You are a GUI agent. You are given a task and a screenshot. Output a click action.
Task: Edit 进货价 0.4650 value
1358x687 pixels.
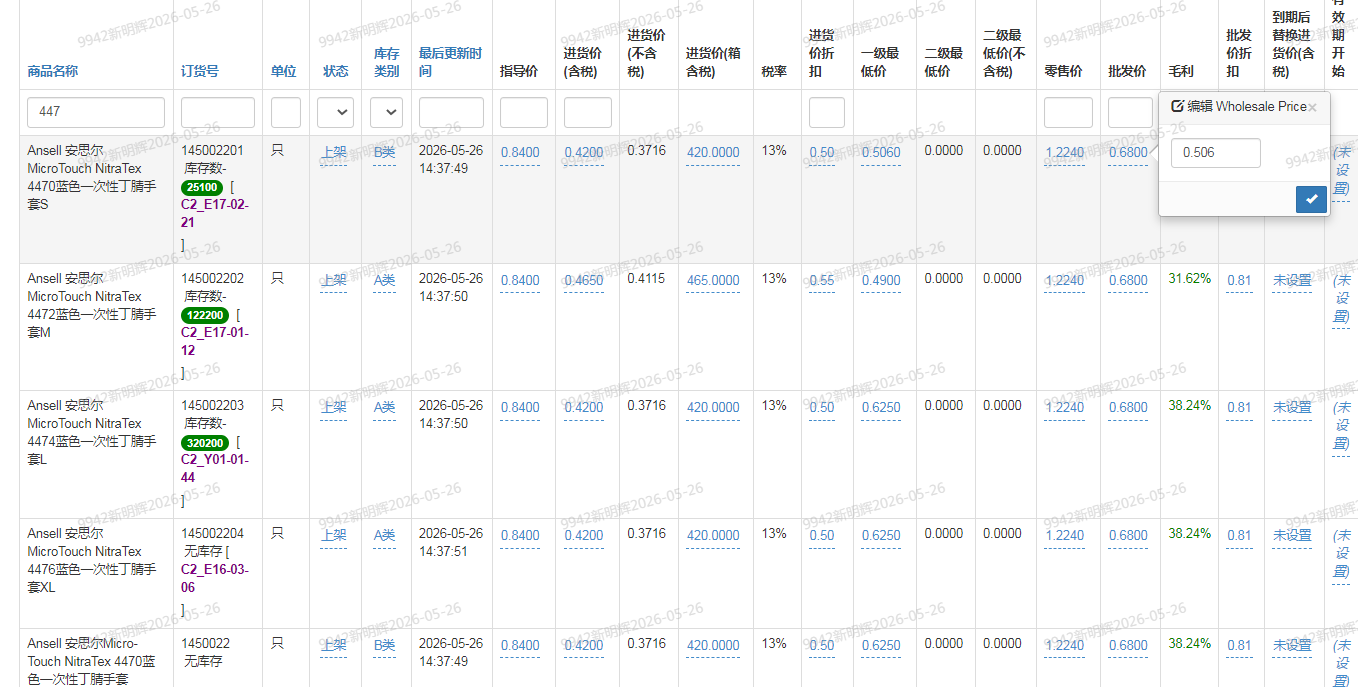point(584,281)
